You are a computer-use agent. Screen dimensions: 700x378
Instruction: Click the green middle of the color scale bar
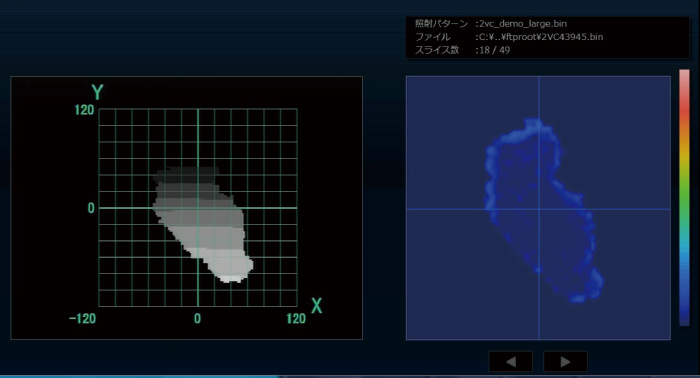(x=684, y=196)
